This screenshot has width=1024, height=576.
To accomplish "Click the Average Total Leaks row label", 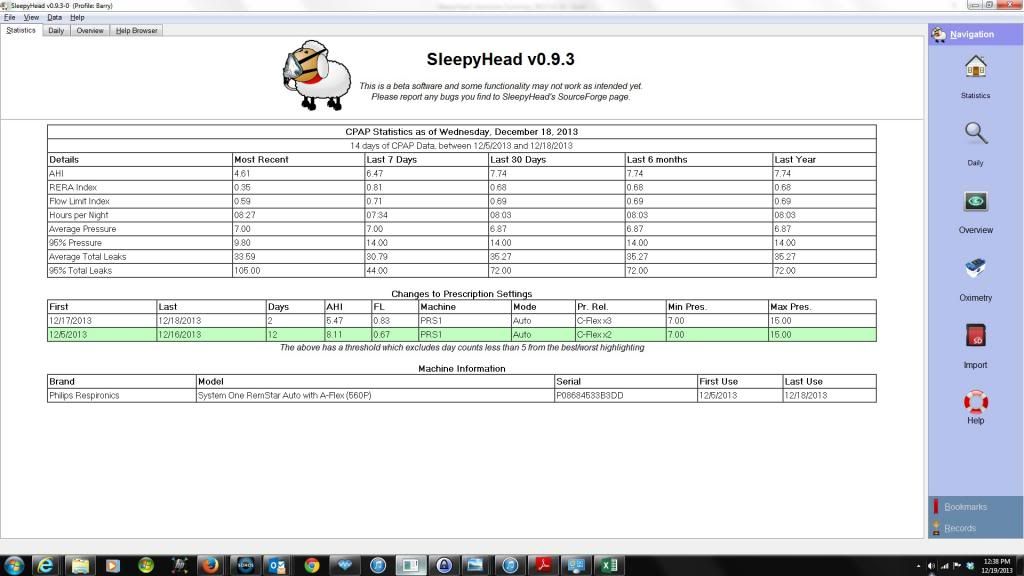I will 88,257.
